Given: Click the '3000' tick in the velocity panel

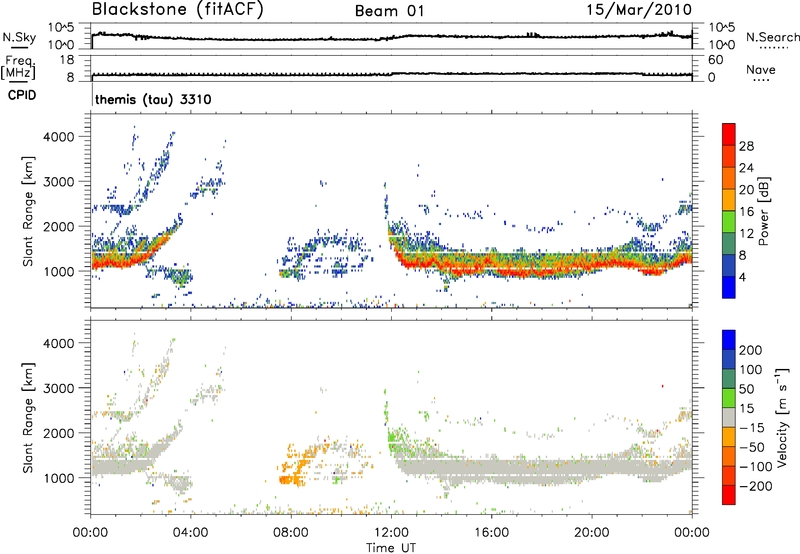Looking at the screenshot, I should tap(59, 388).
